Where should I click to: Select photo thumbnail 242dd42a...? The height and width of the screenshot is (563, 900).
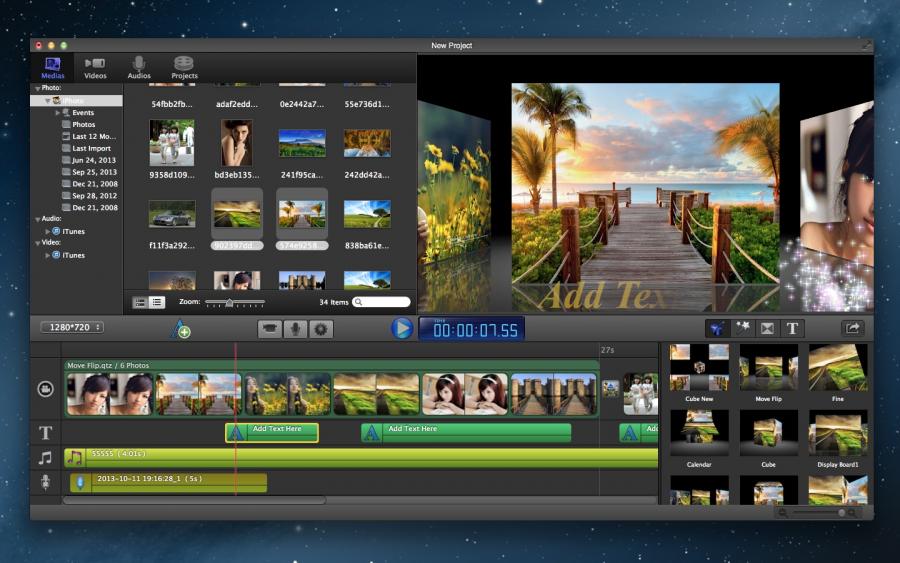point(367,143)
